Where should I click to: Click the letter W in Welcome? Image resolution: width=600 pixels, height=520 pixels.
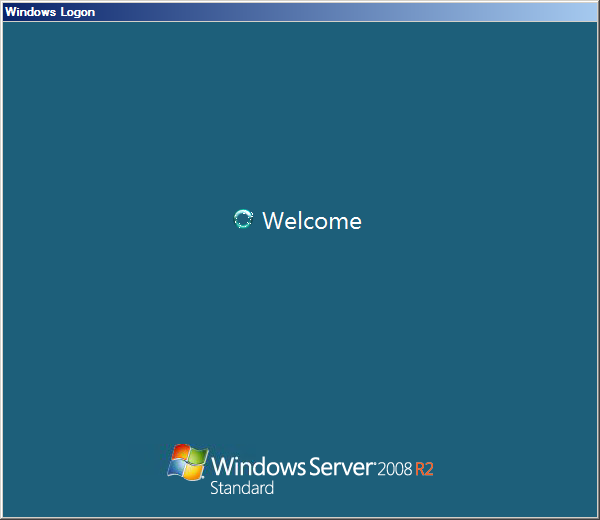pyautogui.click(x=272, y=221)
